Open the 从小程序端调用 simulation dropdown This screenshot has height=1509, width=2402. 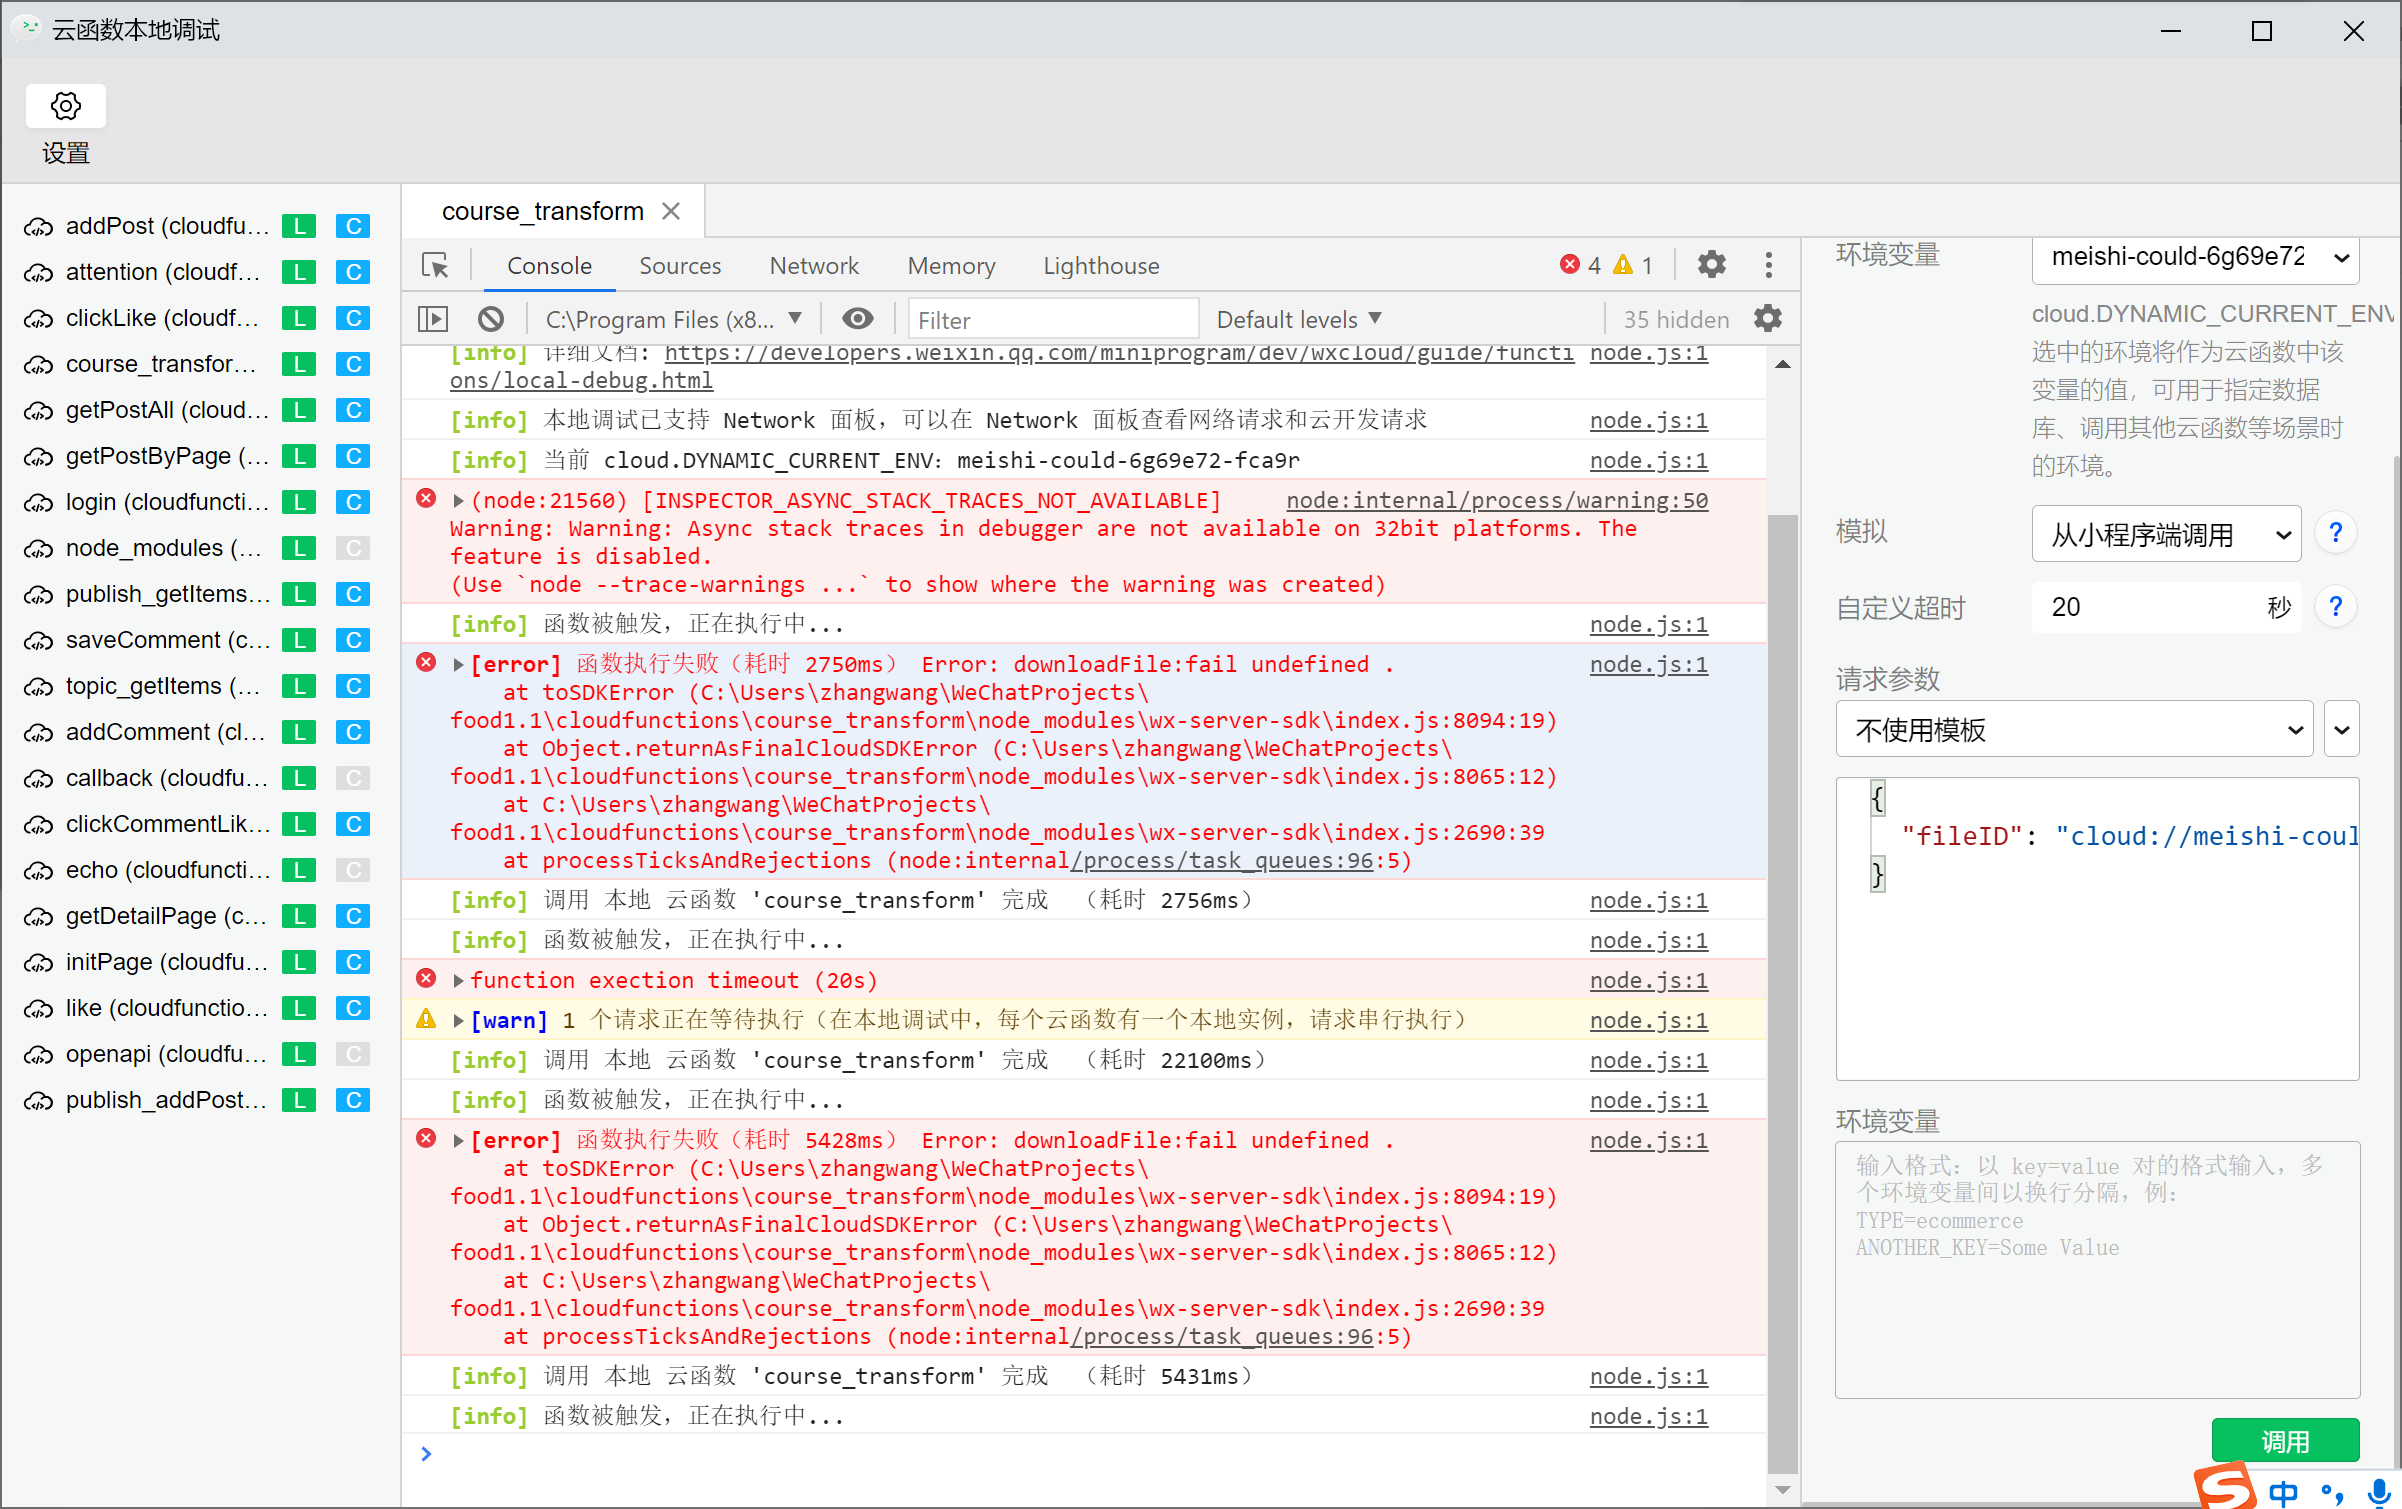pyautogui.click(x=2166, y=534)
